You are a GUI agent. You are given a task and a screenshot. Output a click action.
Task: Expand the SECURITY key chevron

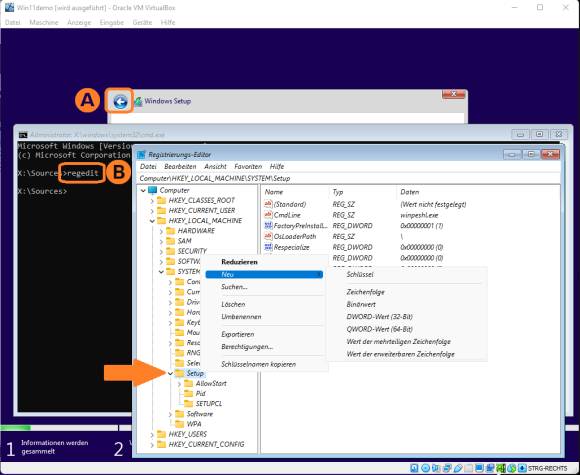[x=161, y=251]
